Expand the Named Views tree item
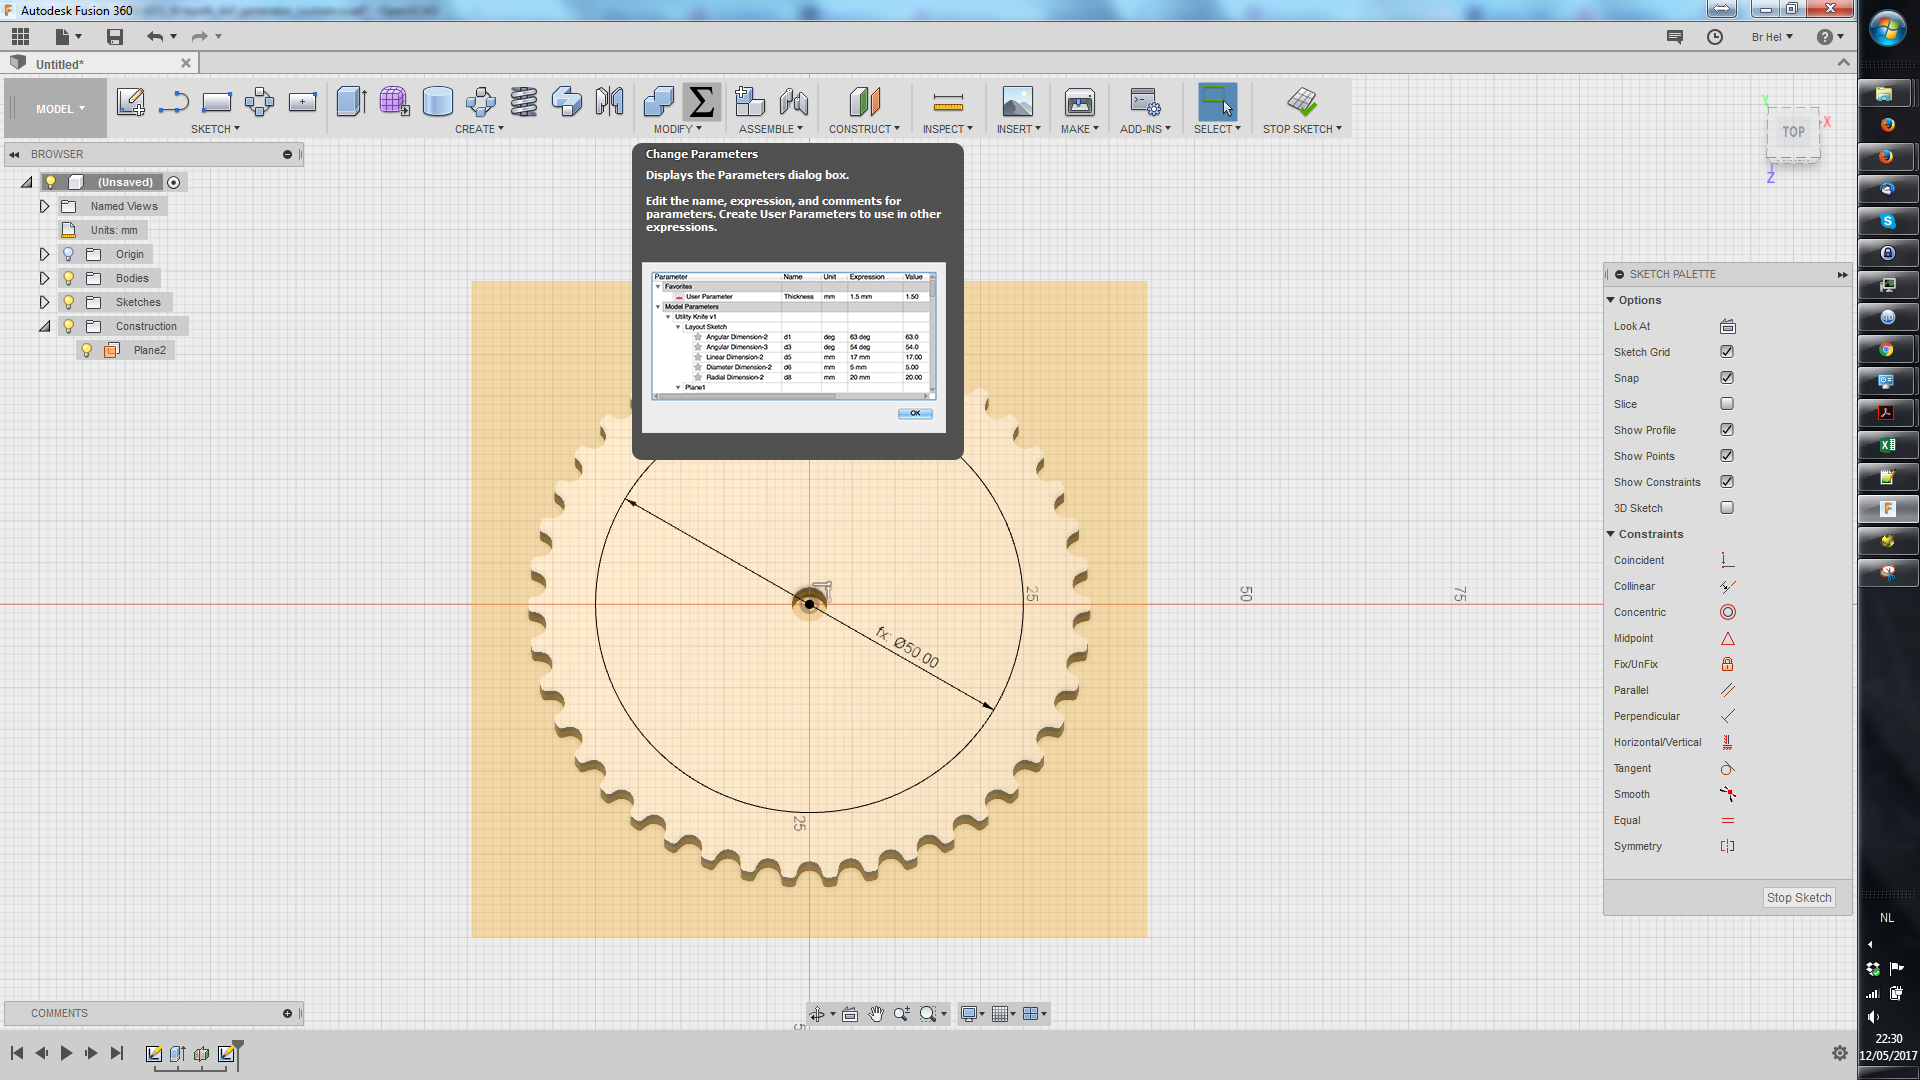 coord(44,206)
